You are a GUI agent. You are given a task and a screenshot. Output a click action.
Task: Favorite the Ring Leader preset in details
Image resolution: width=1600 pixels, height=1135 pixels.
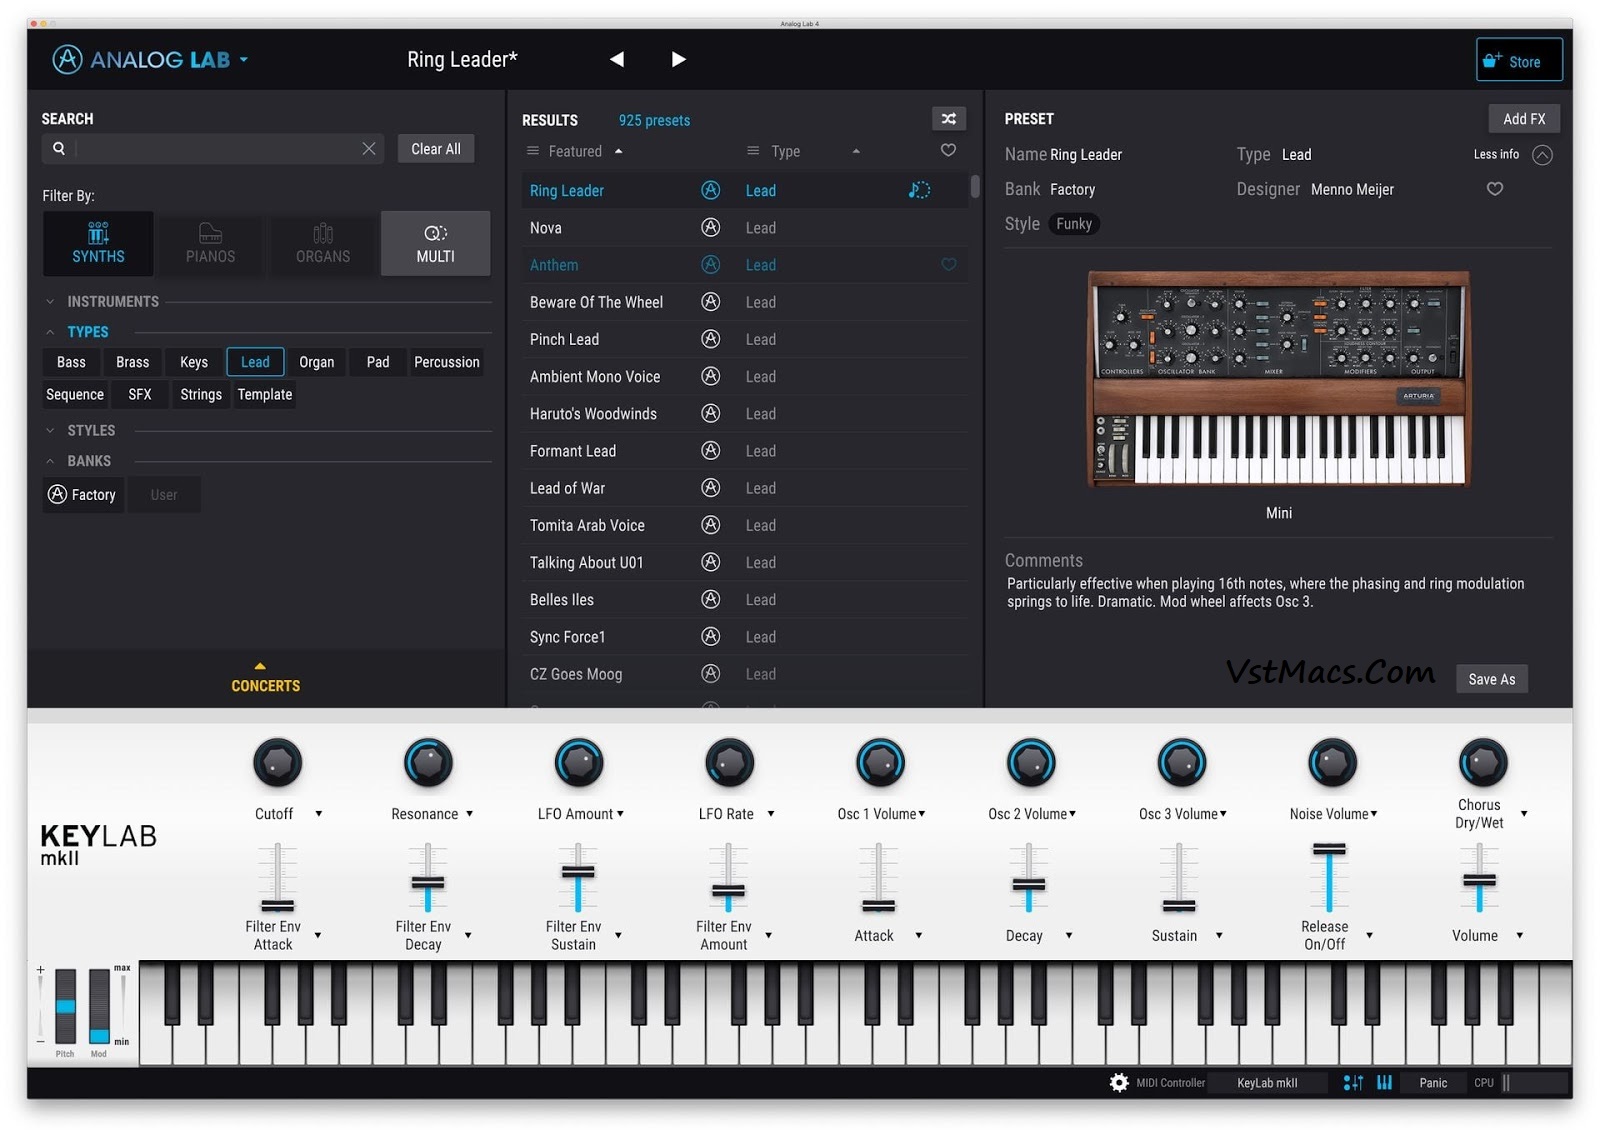pyautogui.click(x=1494, y=188)
